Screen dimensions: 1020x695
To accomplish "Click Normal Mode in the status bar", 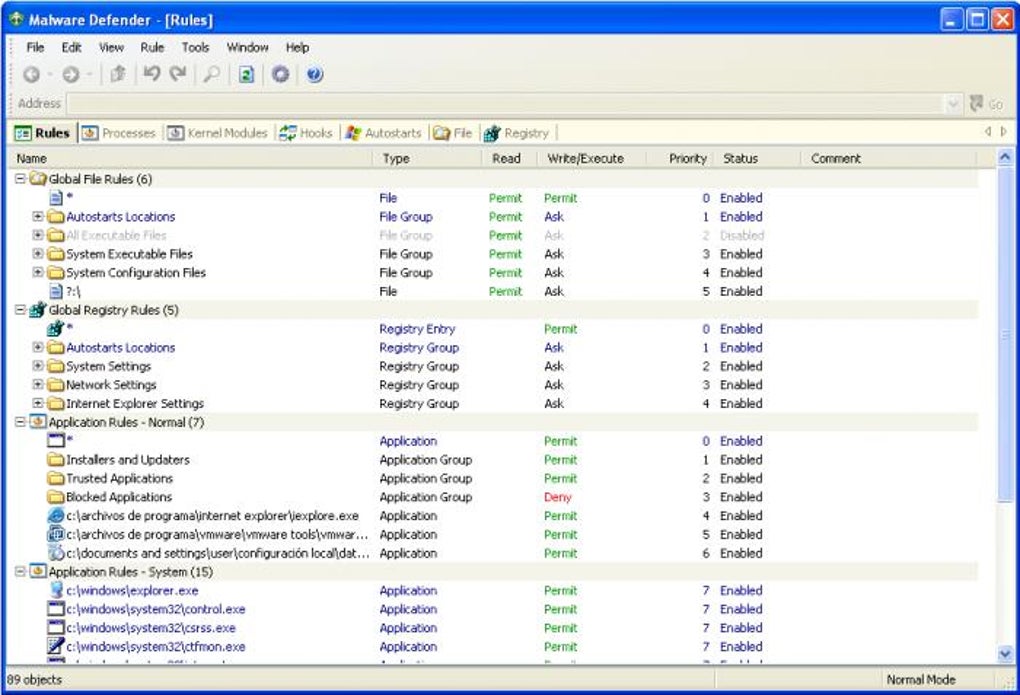I will coord(920,679).
